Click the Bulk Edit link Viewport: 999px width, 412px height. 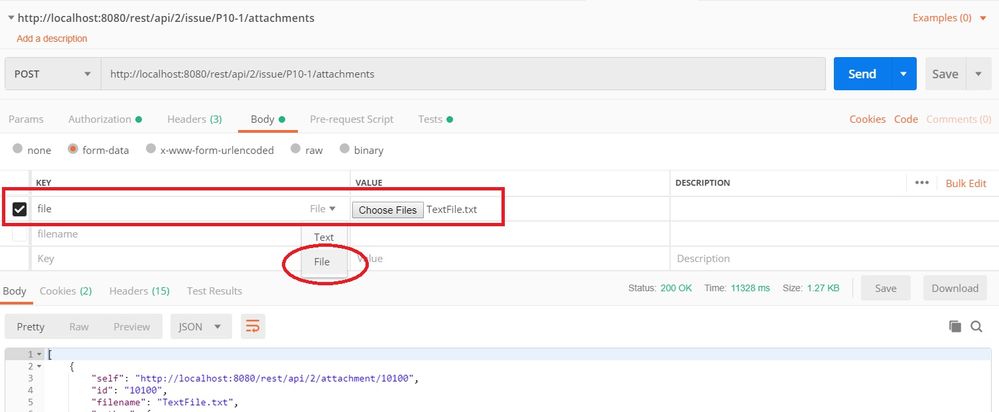tap(966, 183)
